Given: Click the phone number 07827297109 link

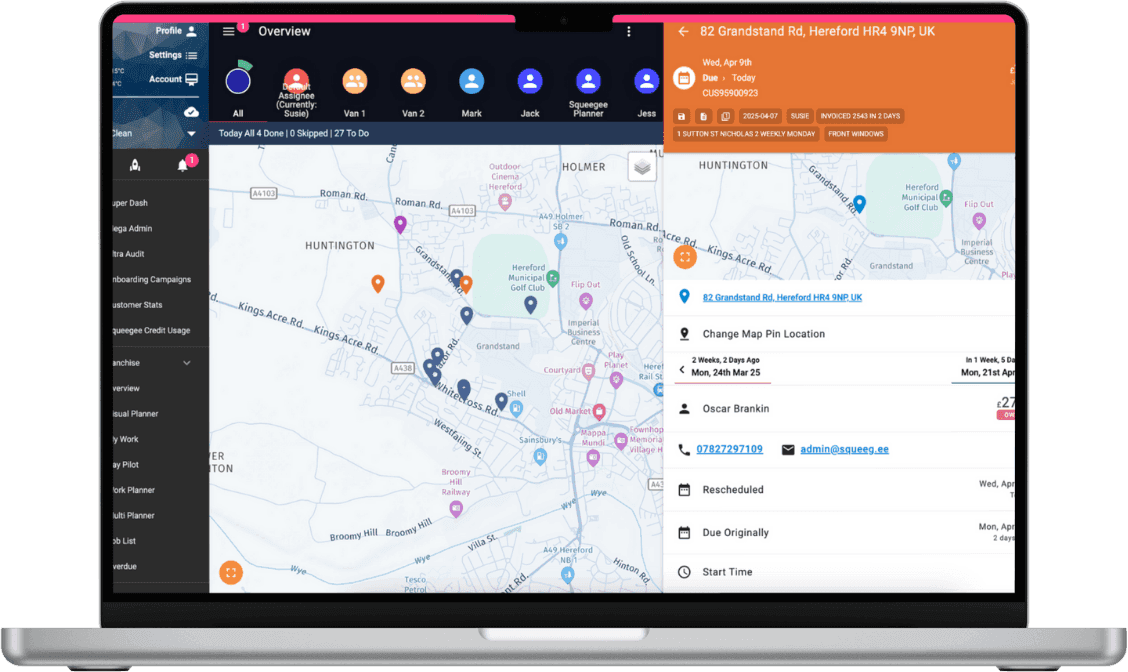Looking at the screenshot, I should [729, 450].
